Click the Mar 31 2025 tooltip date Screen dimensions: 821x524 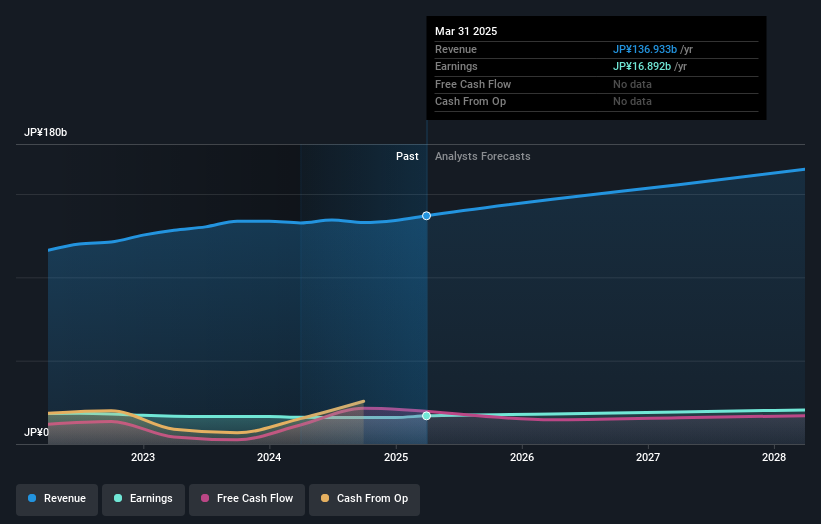[466, 31]
